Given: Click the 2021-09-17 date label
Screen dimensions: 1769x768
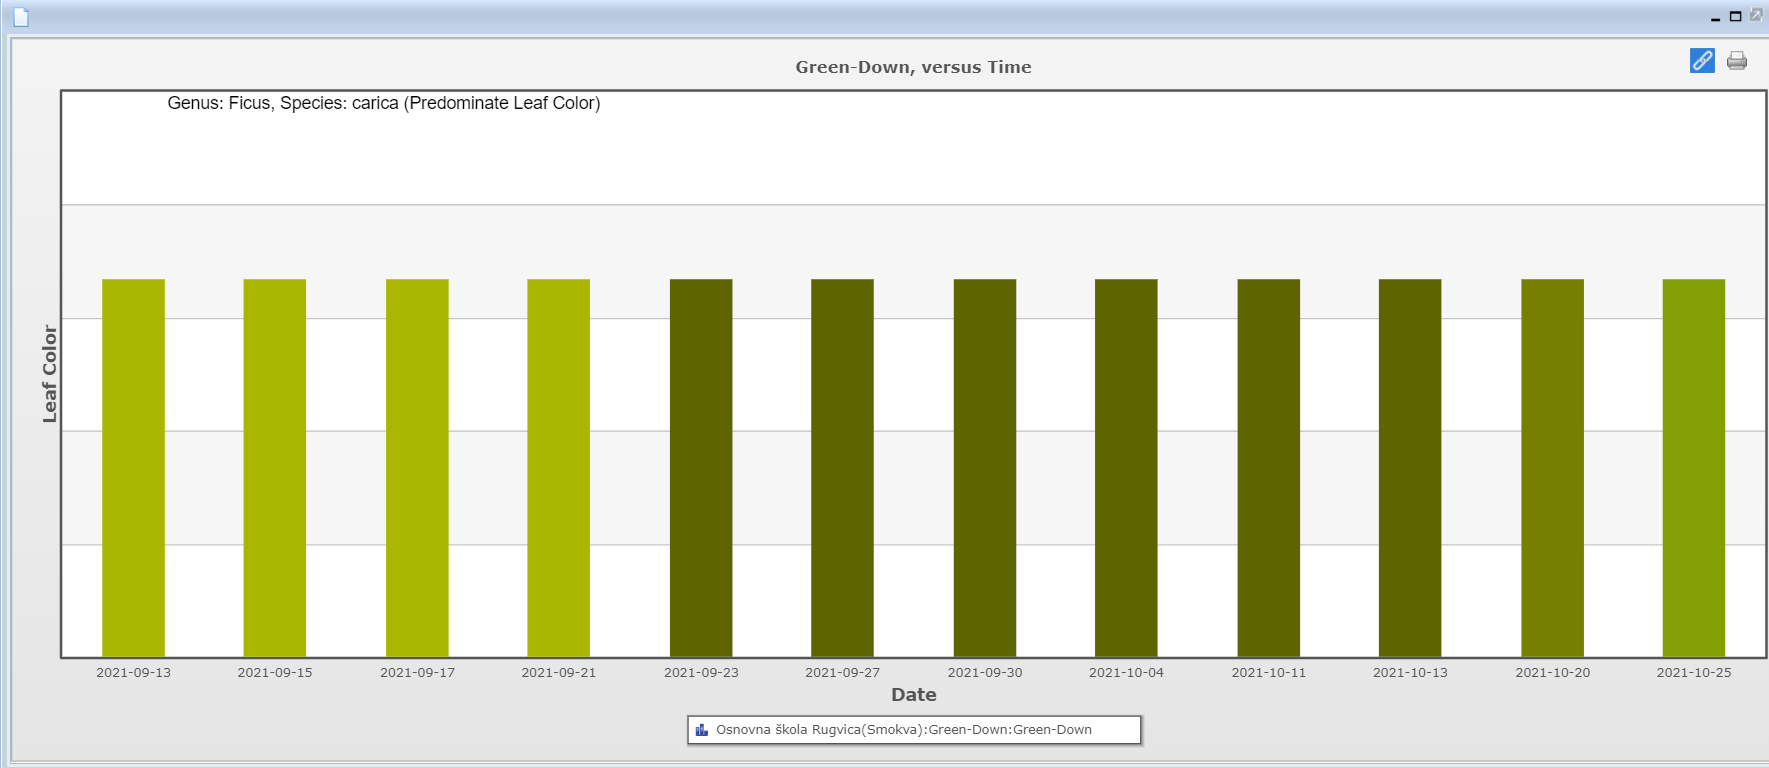Looking at the screenshot, I should 417,673.
